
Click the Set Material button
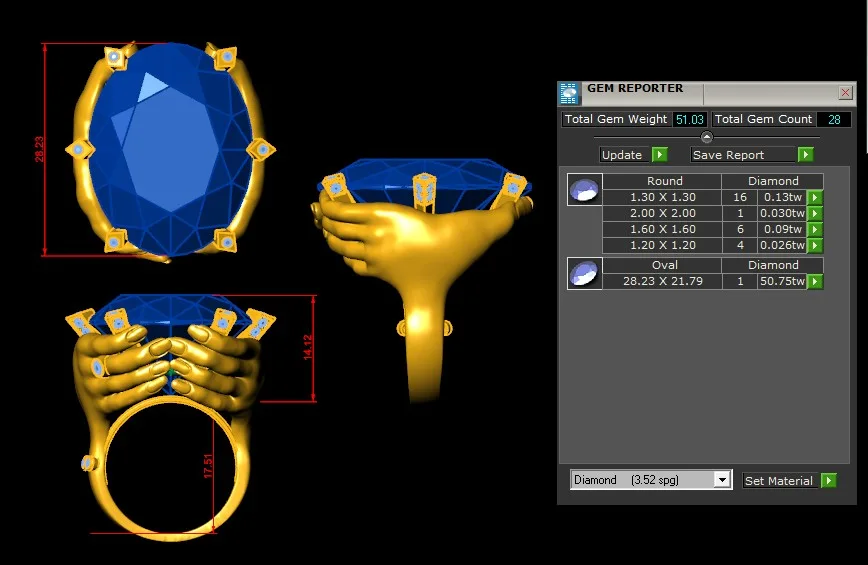click(x=779, y=481)
